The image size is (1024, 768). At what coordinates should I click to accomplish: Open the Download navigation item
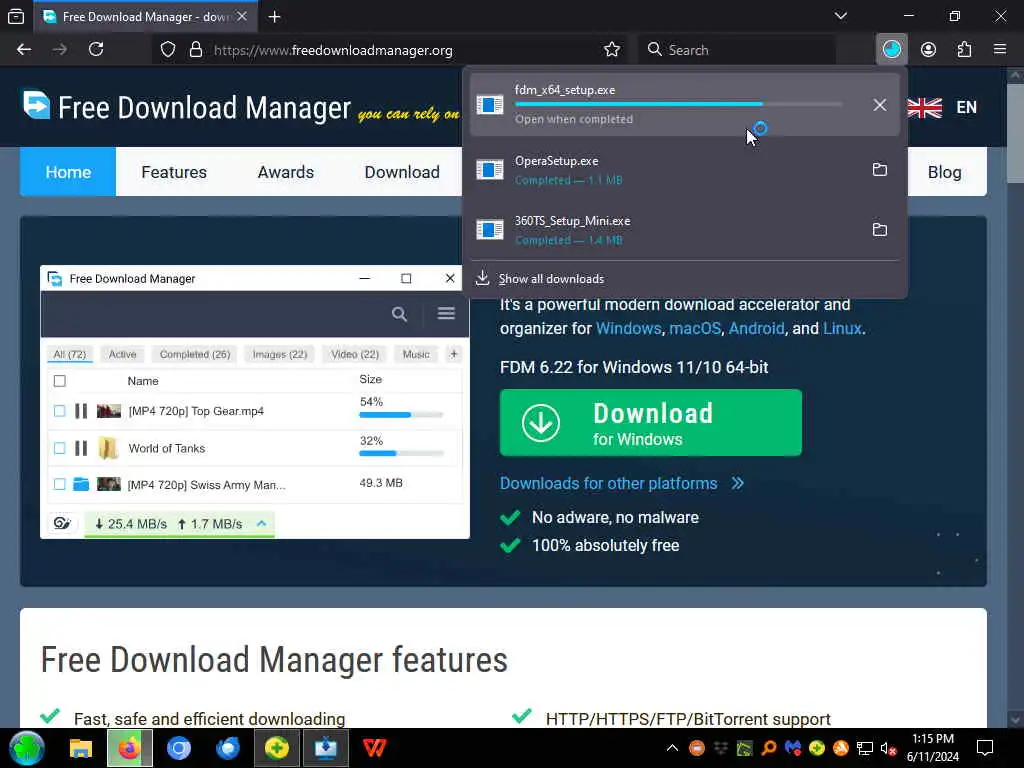pos(402,172)
